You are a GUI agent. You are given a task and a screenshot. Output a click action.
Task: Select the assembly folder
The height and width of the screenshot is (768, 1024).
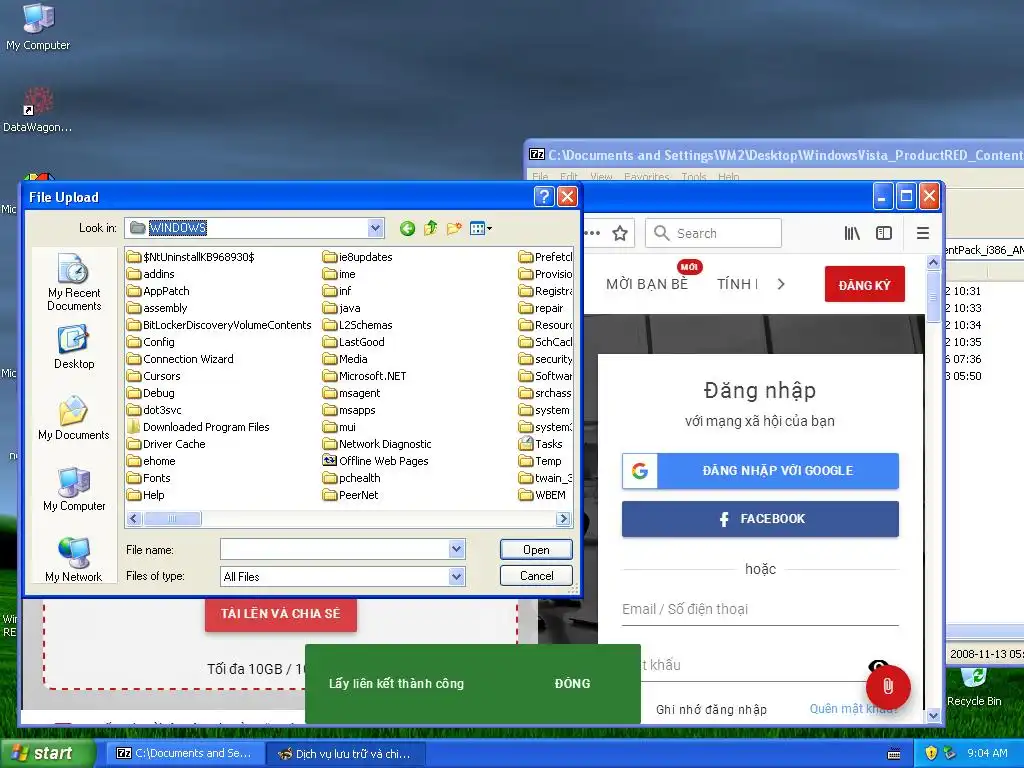pyautogui.click(x=157, y=308)
